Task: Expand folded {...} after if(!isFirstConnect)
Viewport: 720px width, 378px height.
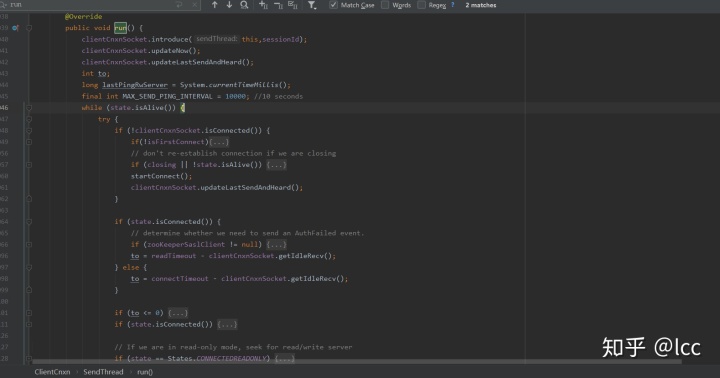Action: pos(219,142)
